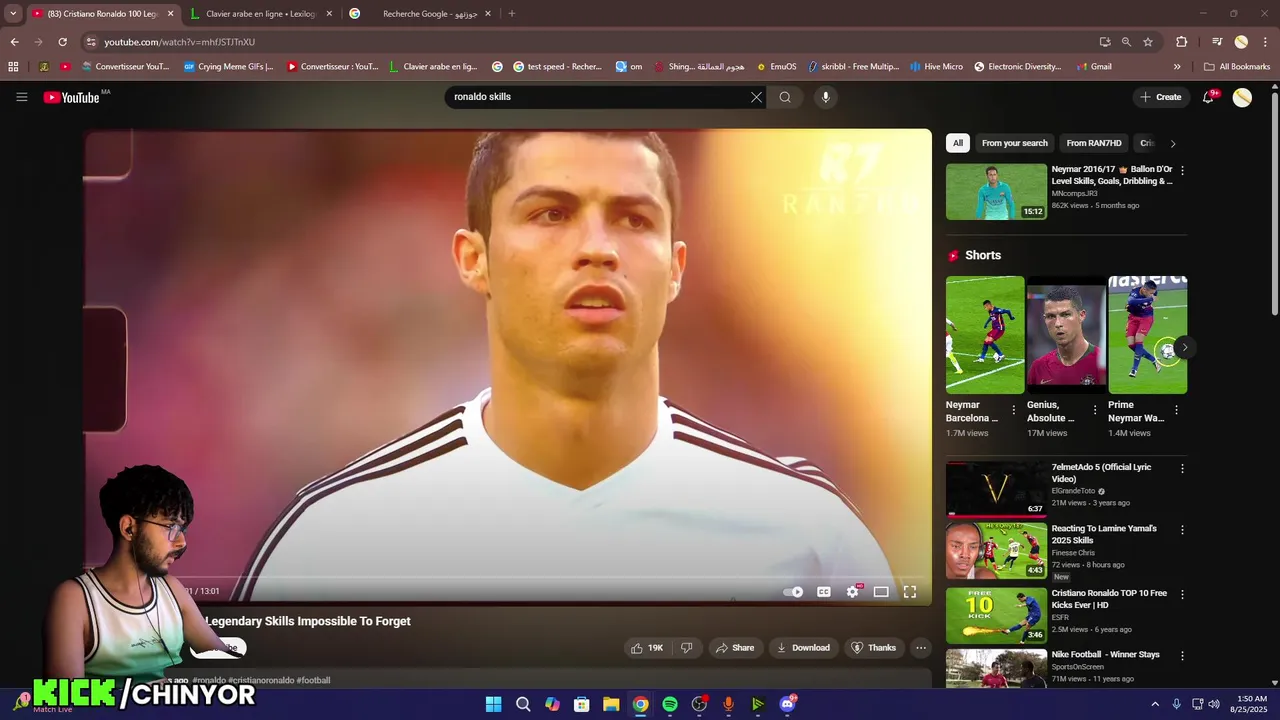Bookmark this page with the star
Viewport: 1280px width, 720px height.
pos(1148,42)
